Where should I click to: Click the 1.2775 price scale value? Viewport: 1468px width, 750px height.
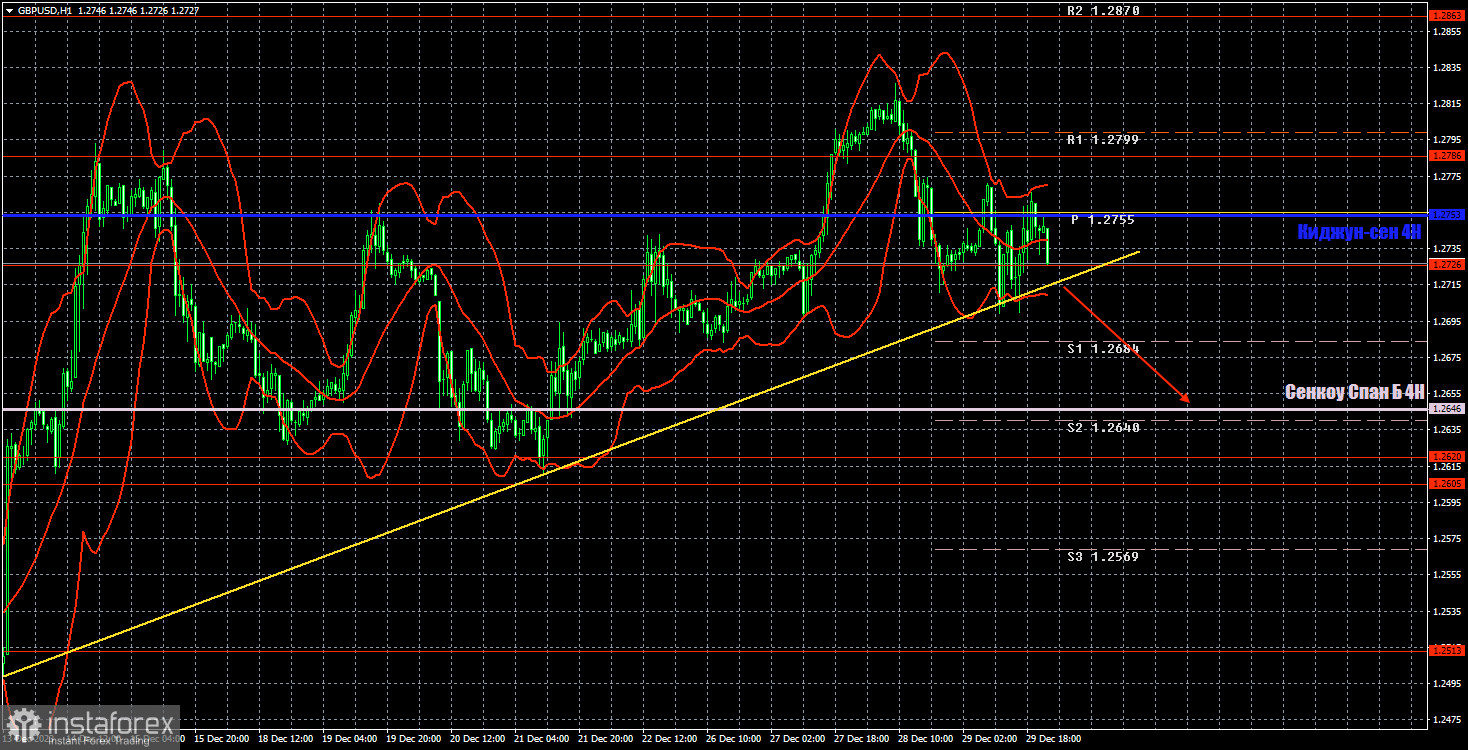(1448, 177)
